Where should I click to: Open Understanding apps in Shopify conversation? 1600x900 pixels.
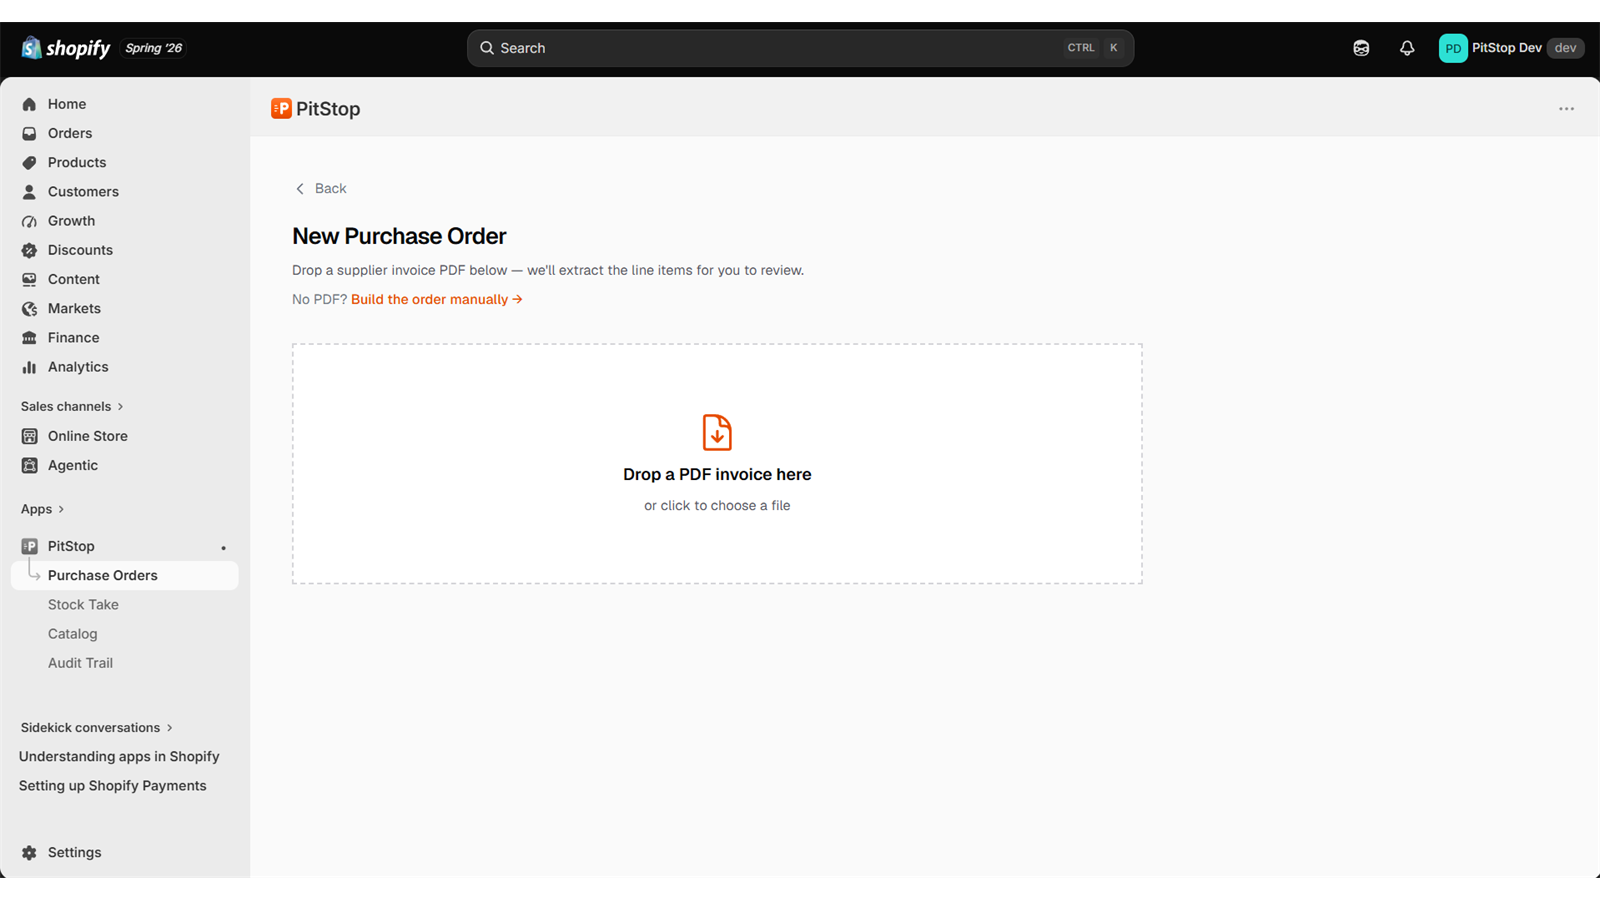click(119, 757)
